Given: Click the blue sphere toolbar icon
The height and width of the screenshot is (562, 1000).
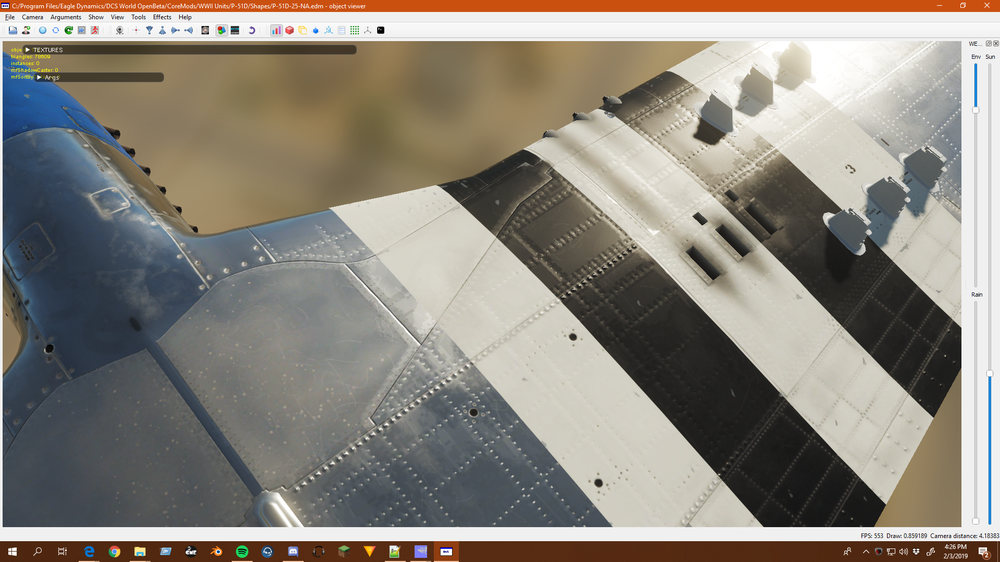Looking at the screenshot, I should click(42, 30).
